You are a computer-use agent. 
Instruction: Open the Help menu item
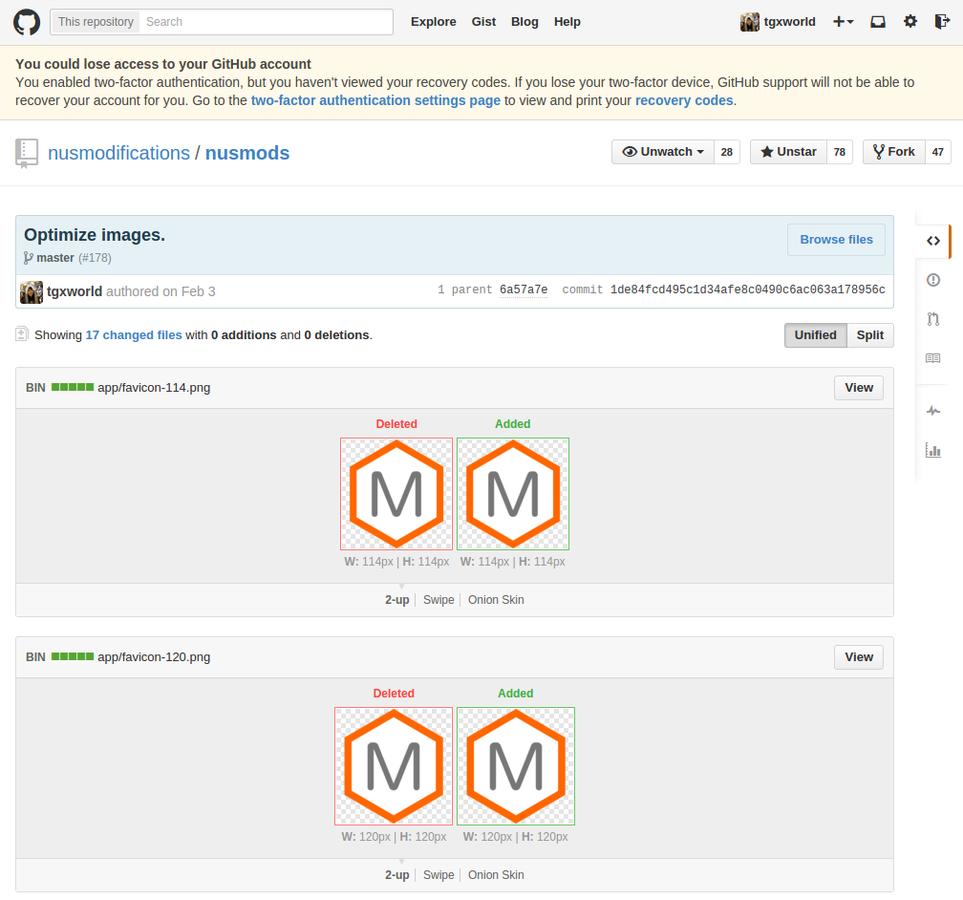(567, 22)
